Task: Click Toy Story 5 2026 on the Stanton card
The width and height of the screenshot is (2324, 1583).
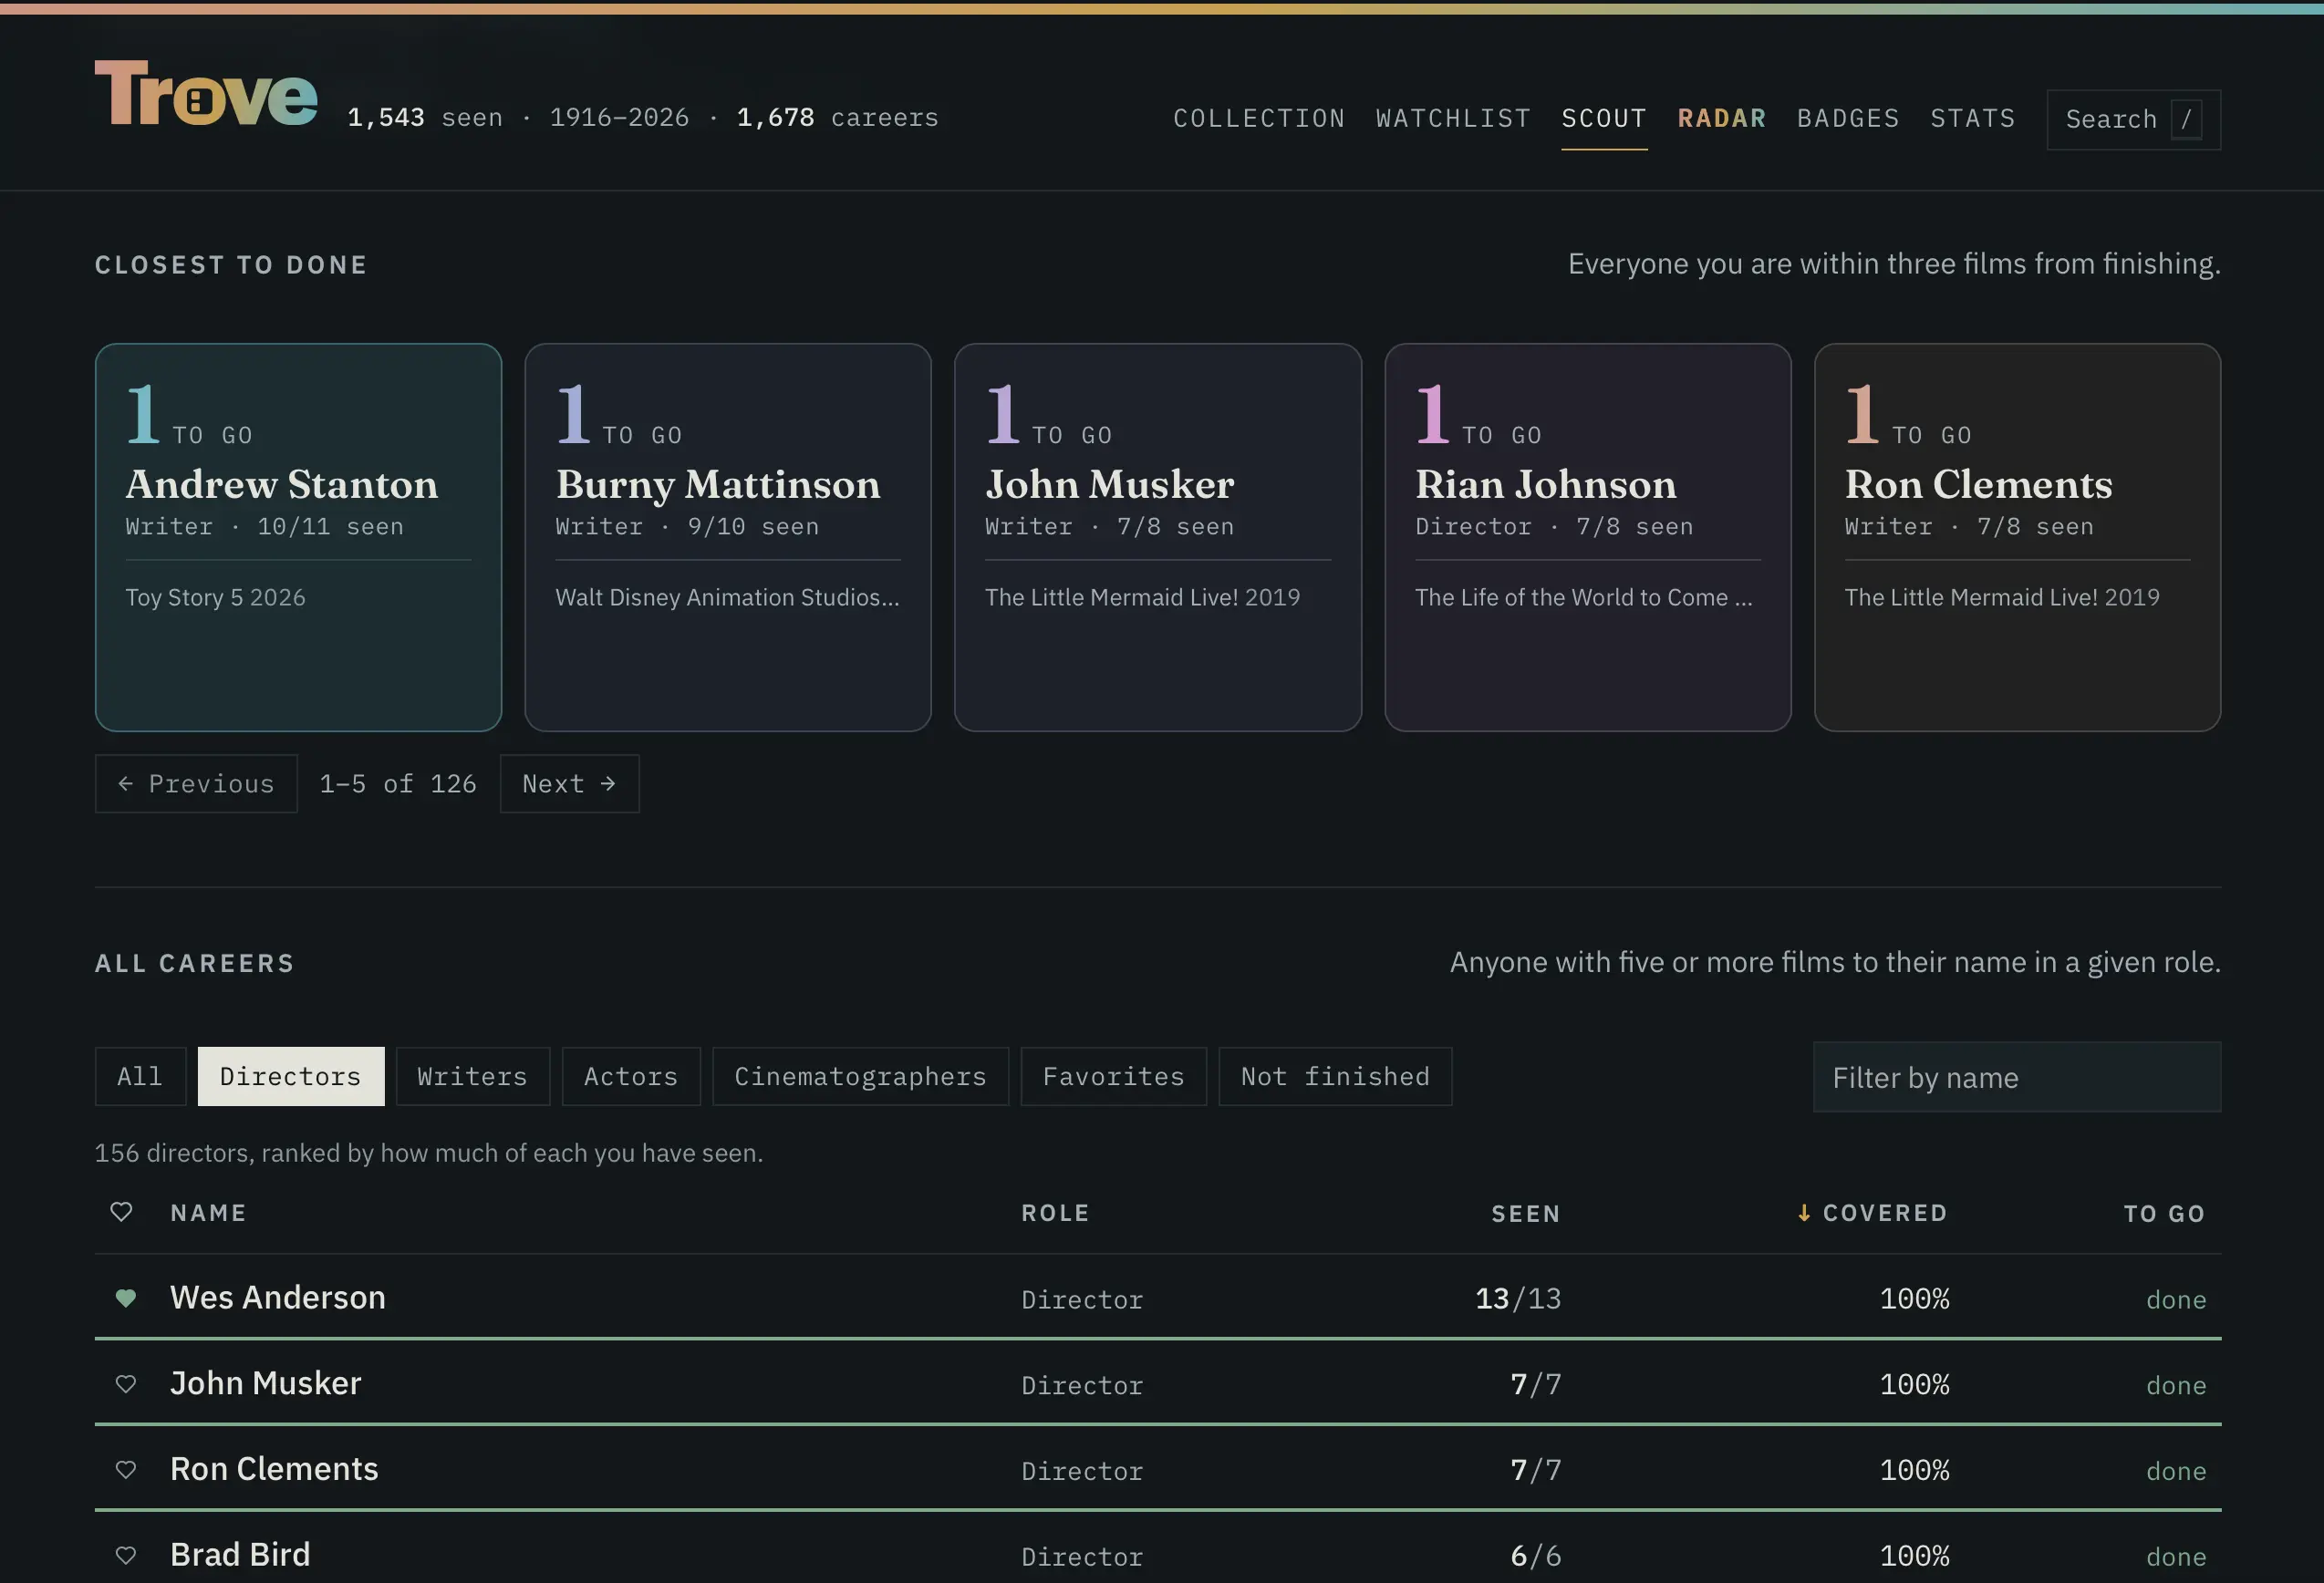Action: [x=215, y=597]
